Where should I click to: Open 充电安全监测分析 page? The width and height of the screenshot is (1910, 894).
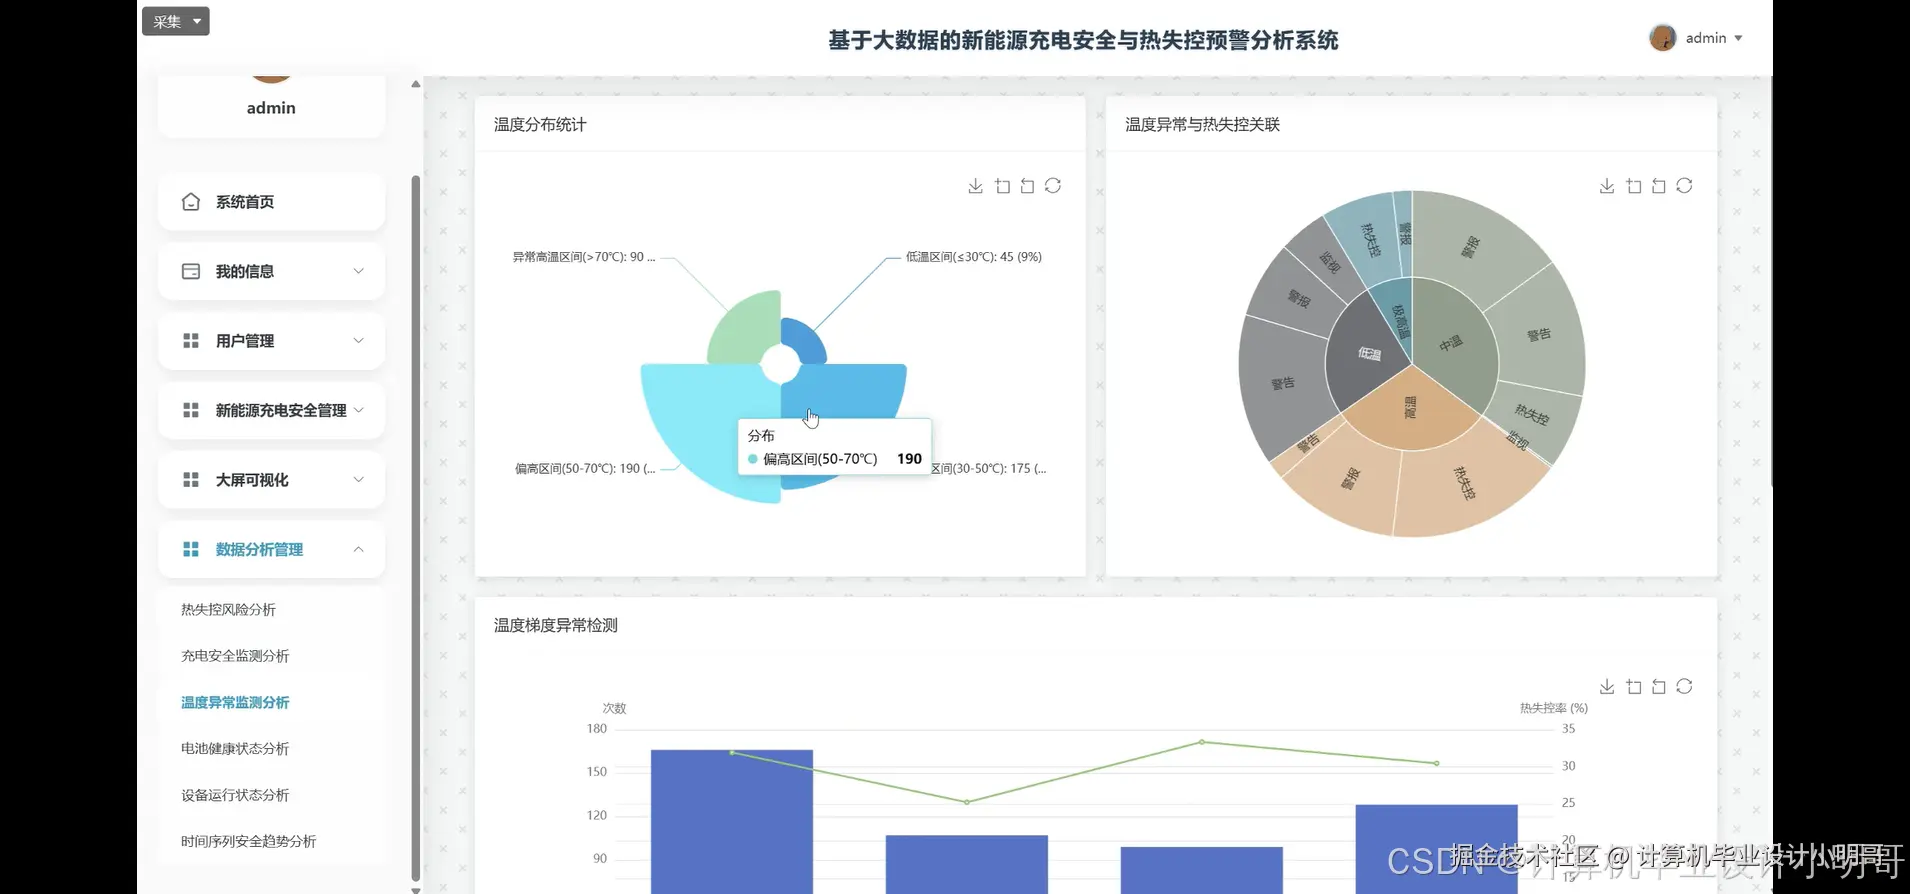point(235,656)
